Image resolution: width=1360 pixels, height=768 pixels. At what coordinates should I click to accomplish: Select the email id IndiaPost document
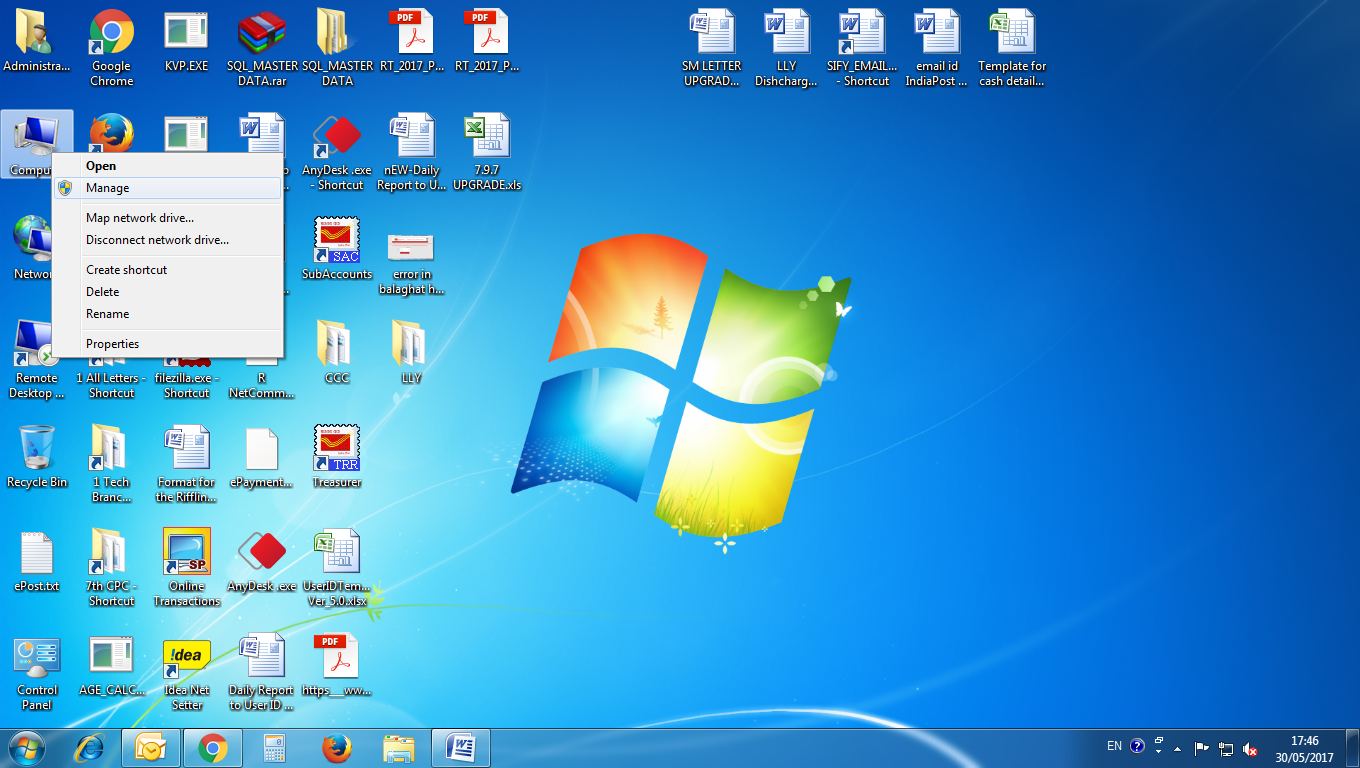(x=937, y=48)
